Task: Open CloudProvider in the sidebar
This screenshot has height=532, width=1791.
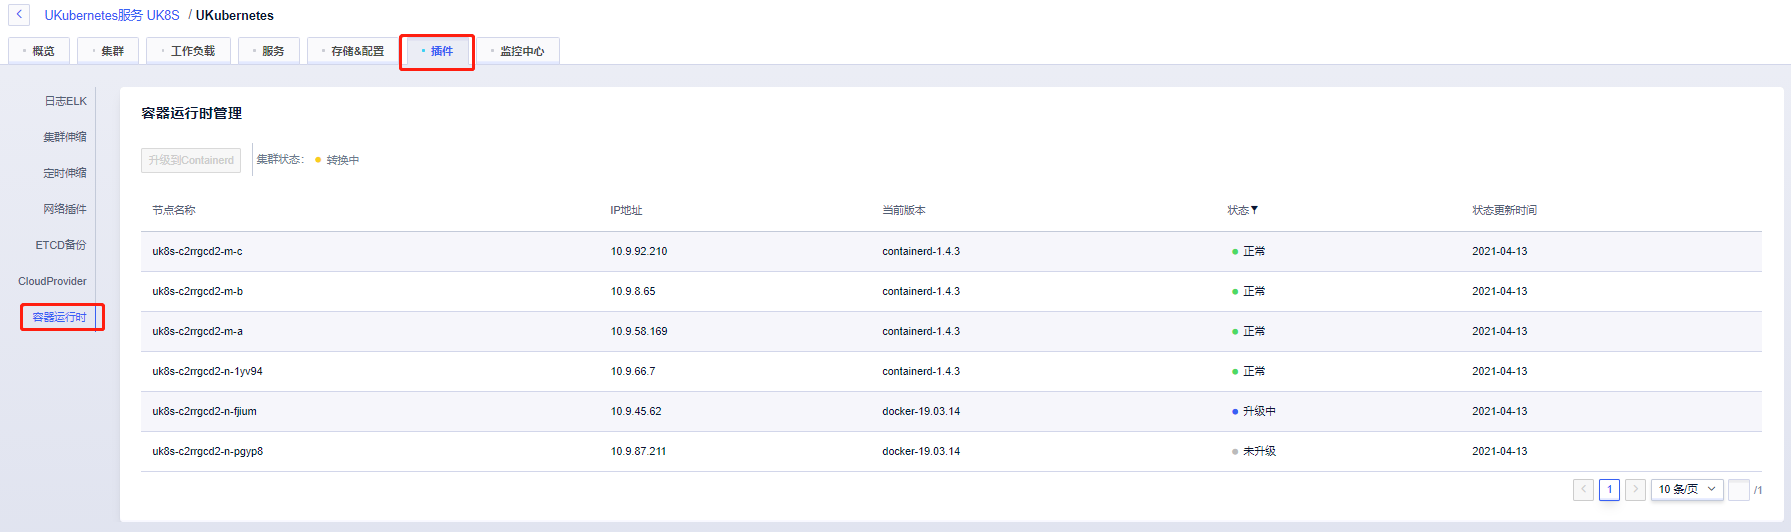Action: pyautogui.click(x=53, y=281)
